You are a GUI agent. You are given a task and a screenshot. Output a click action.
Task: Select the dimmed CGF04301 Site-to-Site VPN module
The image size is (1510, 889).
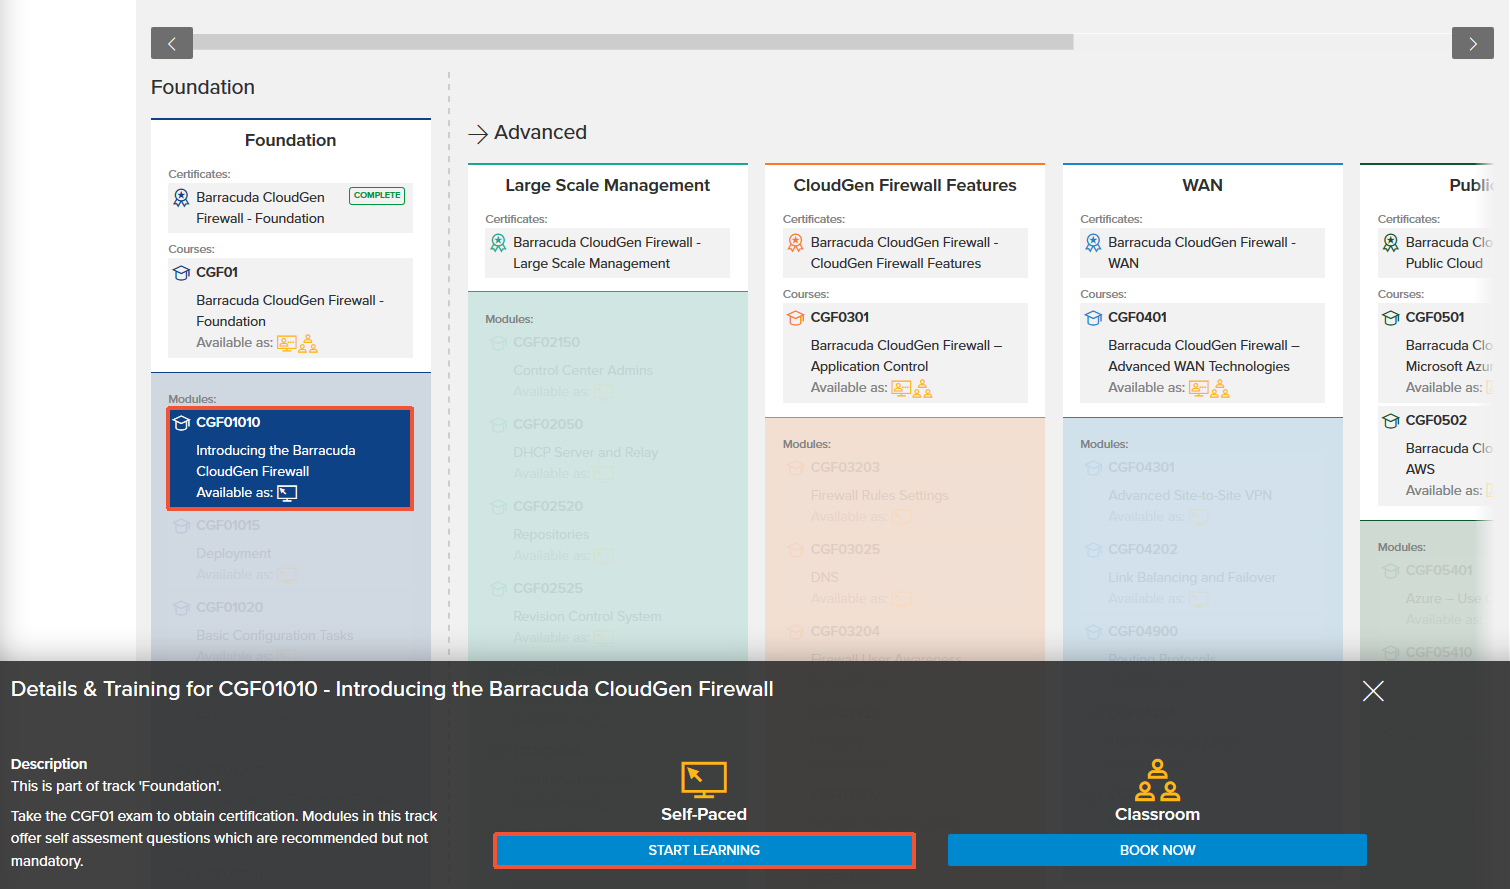point(1202,492)
